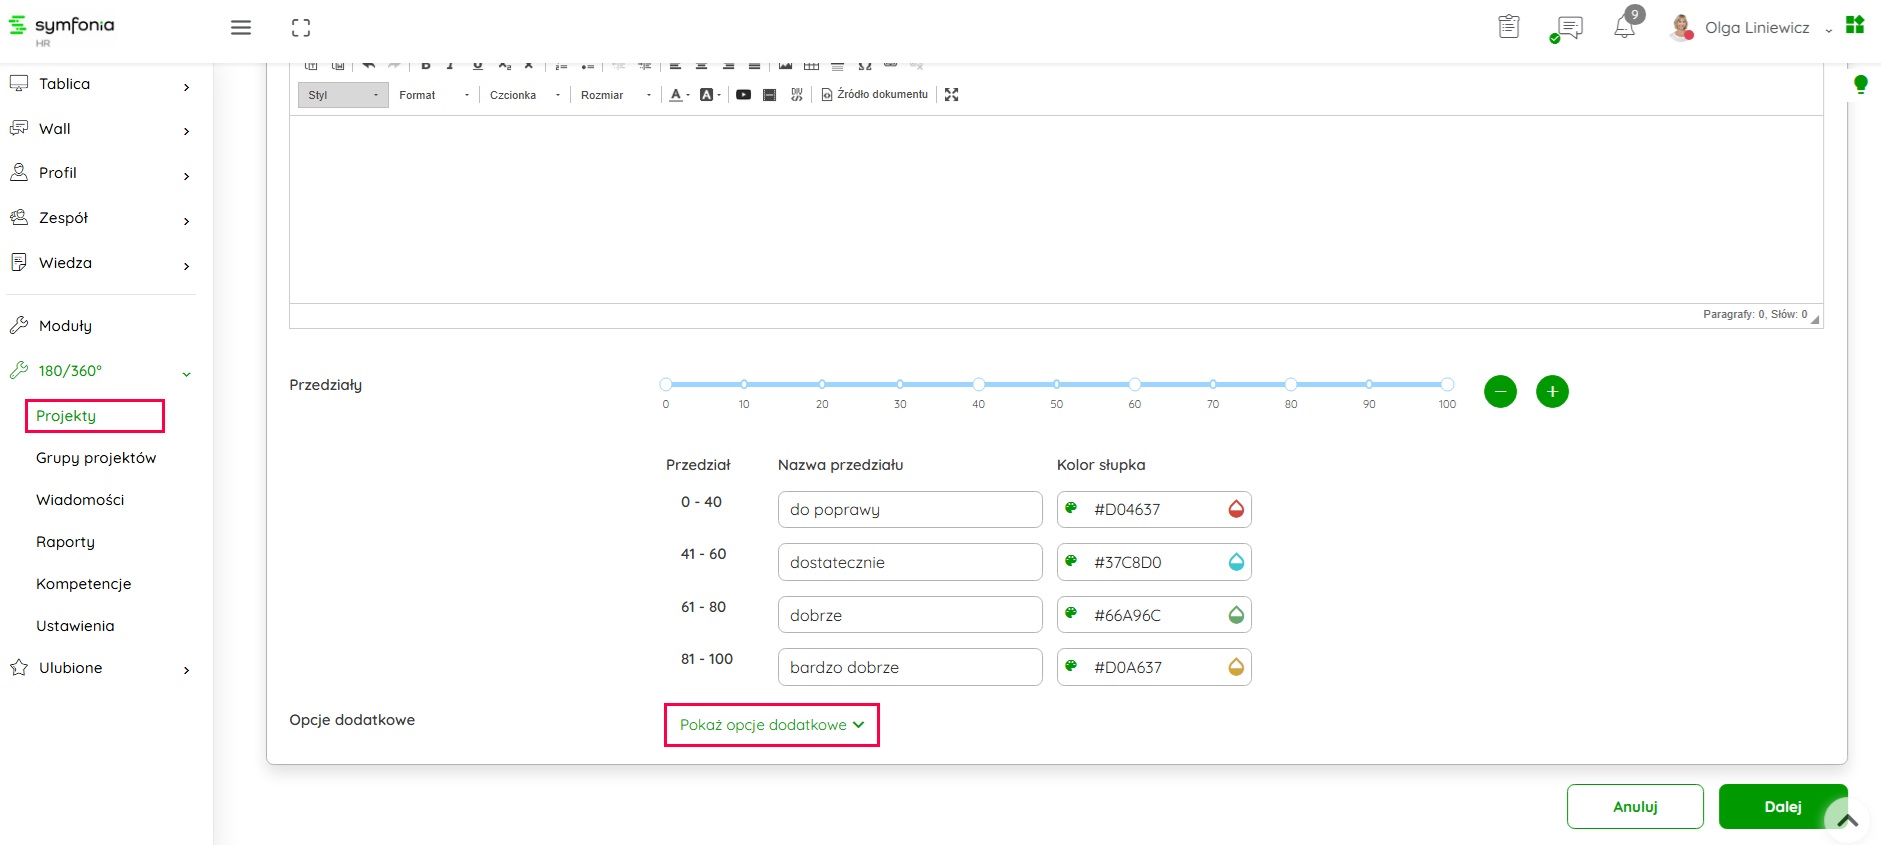Open the Styl dropdown in editor
This screenshot has height=845, width=1881.
pyautogui.click(x=343, y=95)
